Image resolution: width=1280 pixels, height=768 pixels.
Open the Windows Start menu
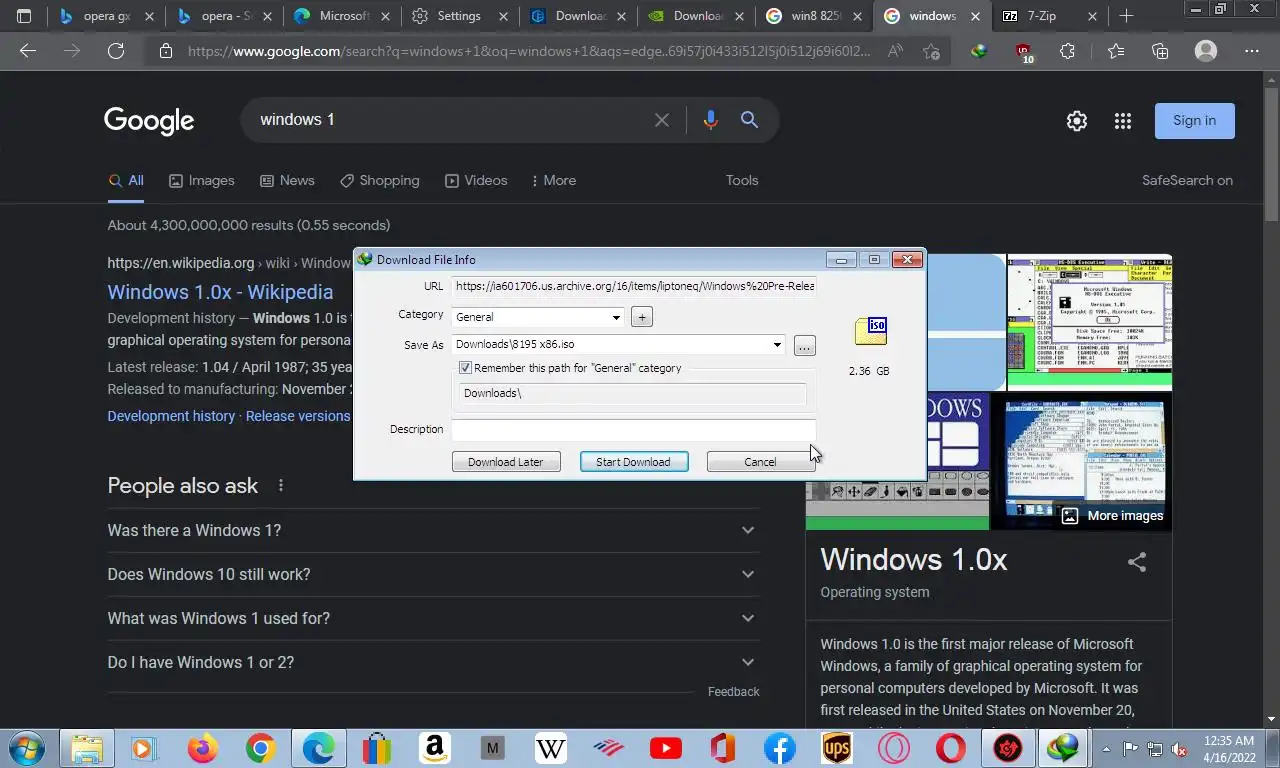(26, 748)
